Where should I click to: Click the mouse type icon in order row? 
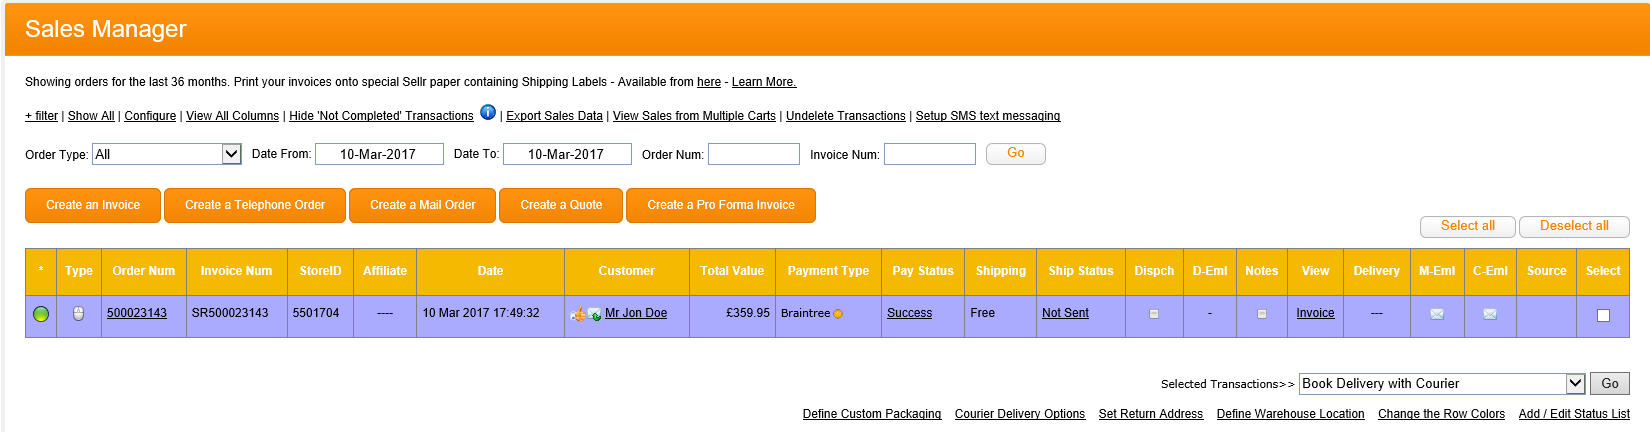pyautogui.click(x=79, y=314)
